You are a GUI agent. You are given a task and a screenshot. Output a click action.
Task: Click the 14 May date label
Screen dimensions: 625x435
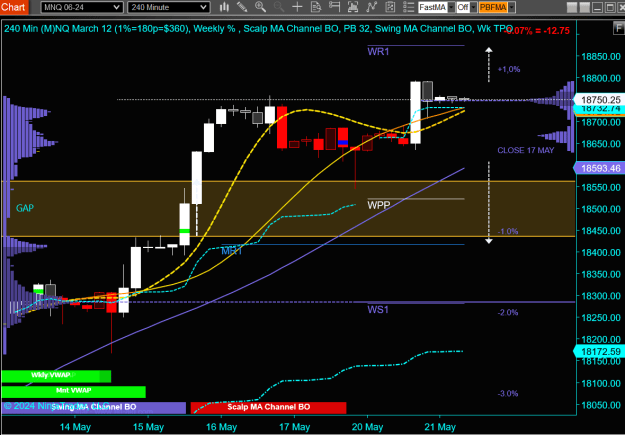tap(75, 427)
